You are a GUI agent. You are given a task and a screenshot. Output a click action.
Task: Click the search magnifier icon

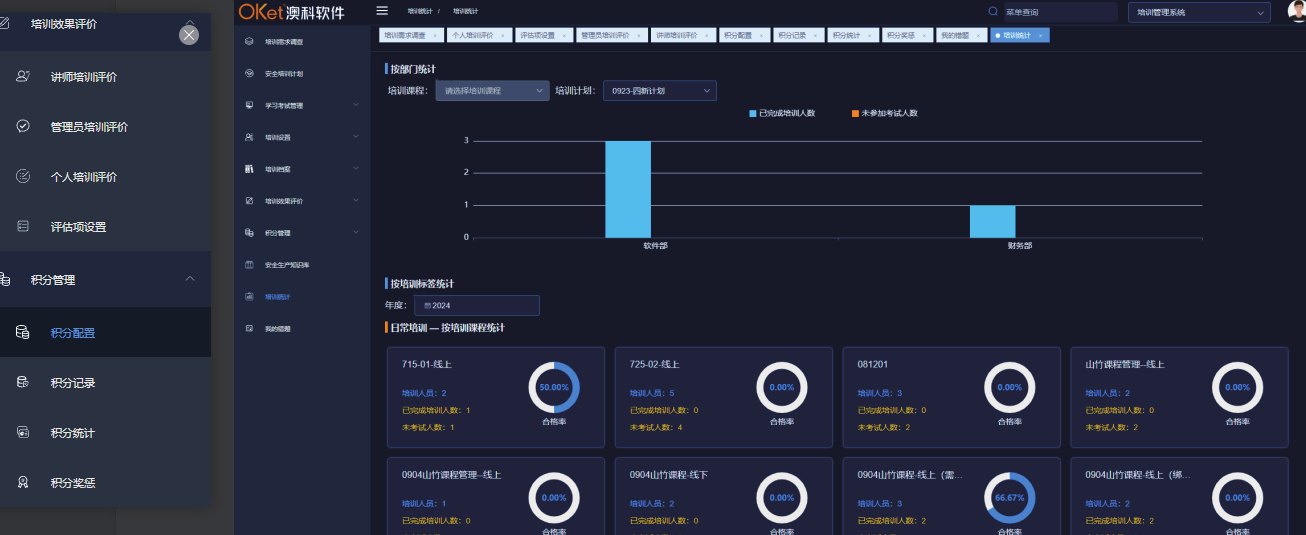coord(993,12)
